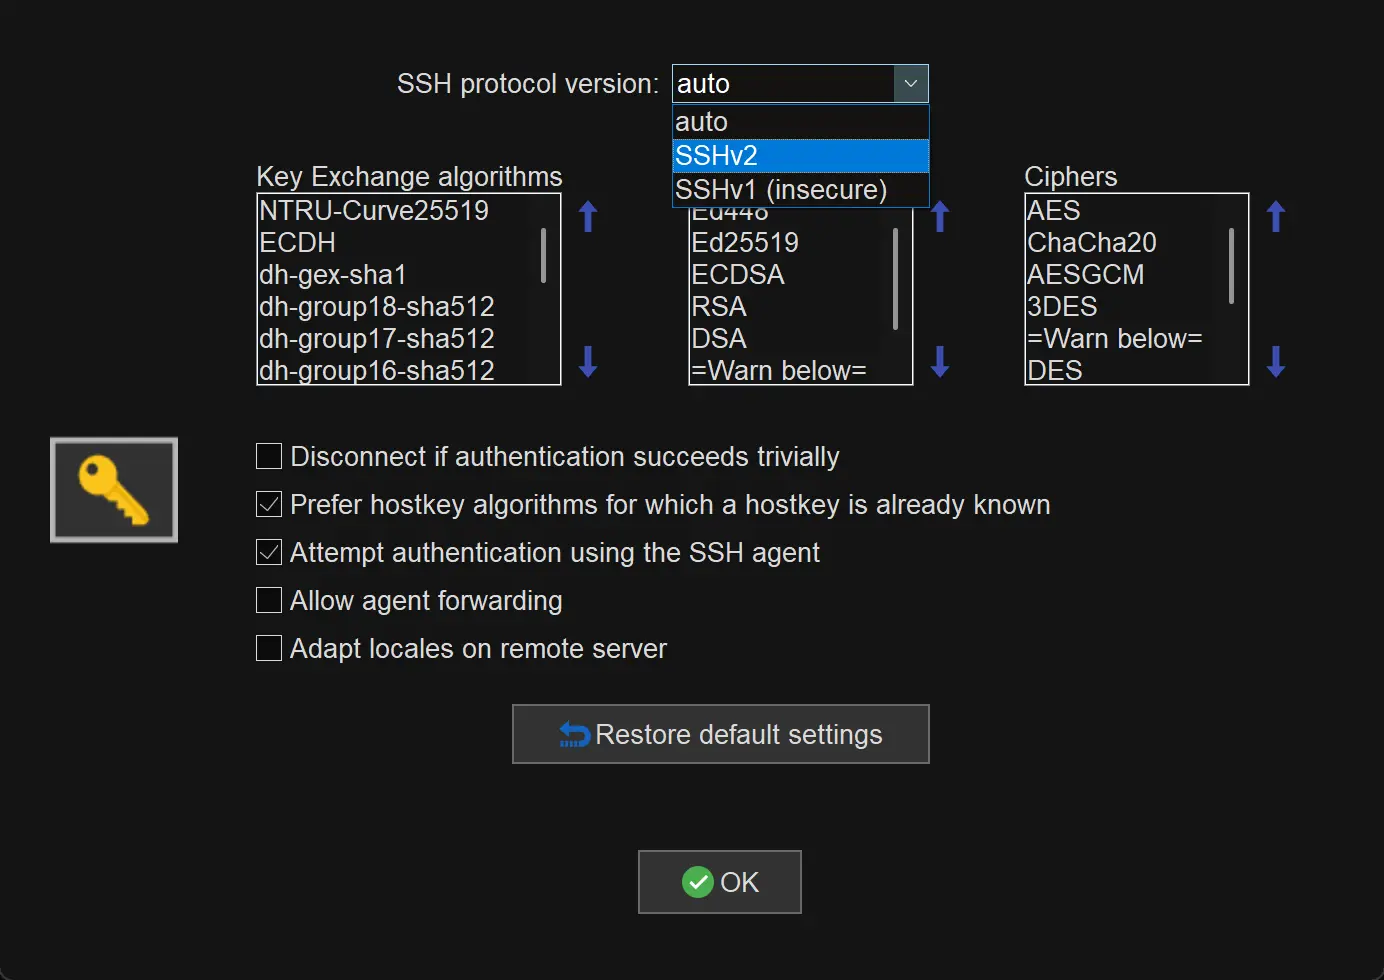
Task: Confirm with the OK button
Action: pos(720,882)
